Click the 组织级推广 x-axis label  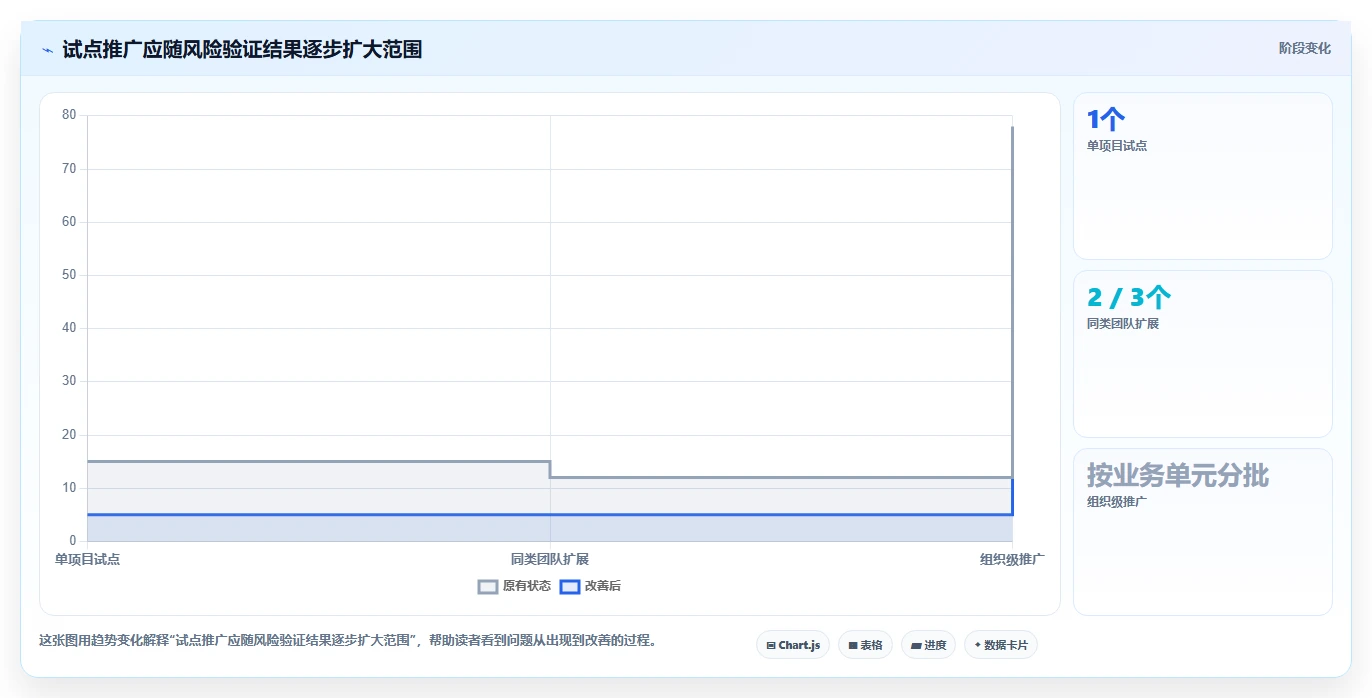1012,559
